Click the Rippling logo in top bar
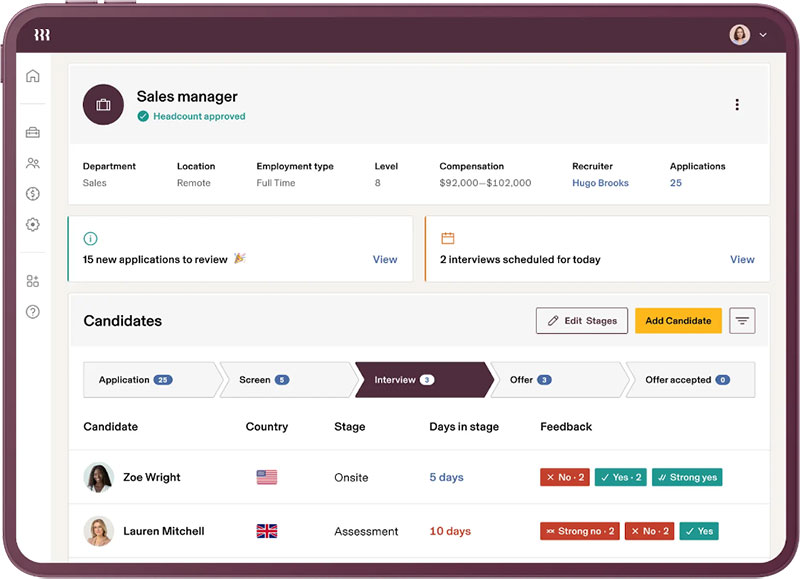The height and width of the screenshot is (579, 800). point(42,35)
